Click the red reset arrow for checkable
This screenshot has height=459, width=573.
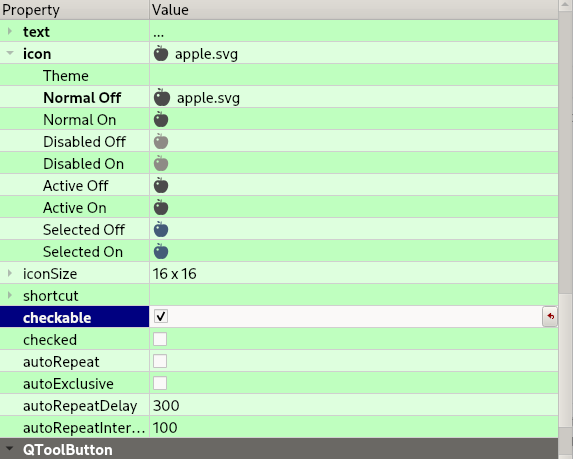pyautogui.click(x=550, y=316)
